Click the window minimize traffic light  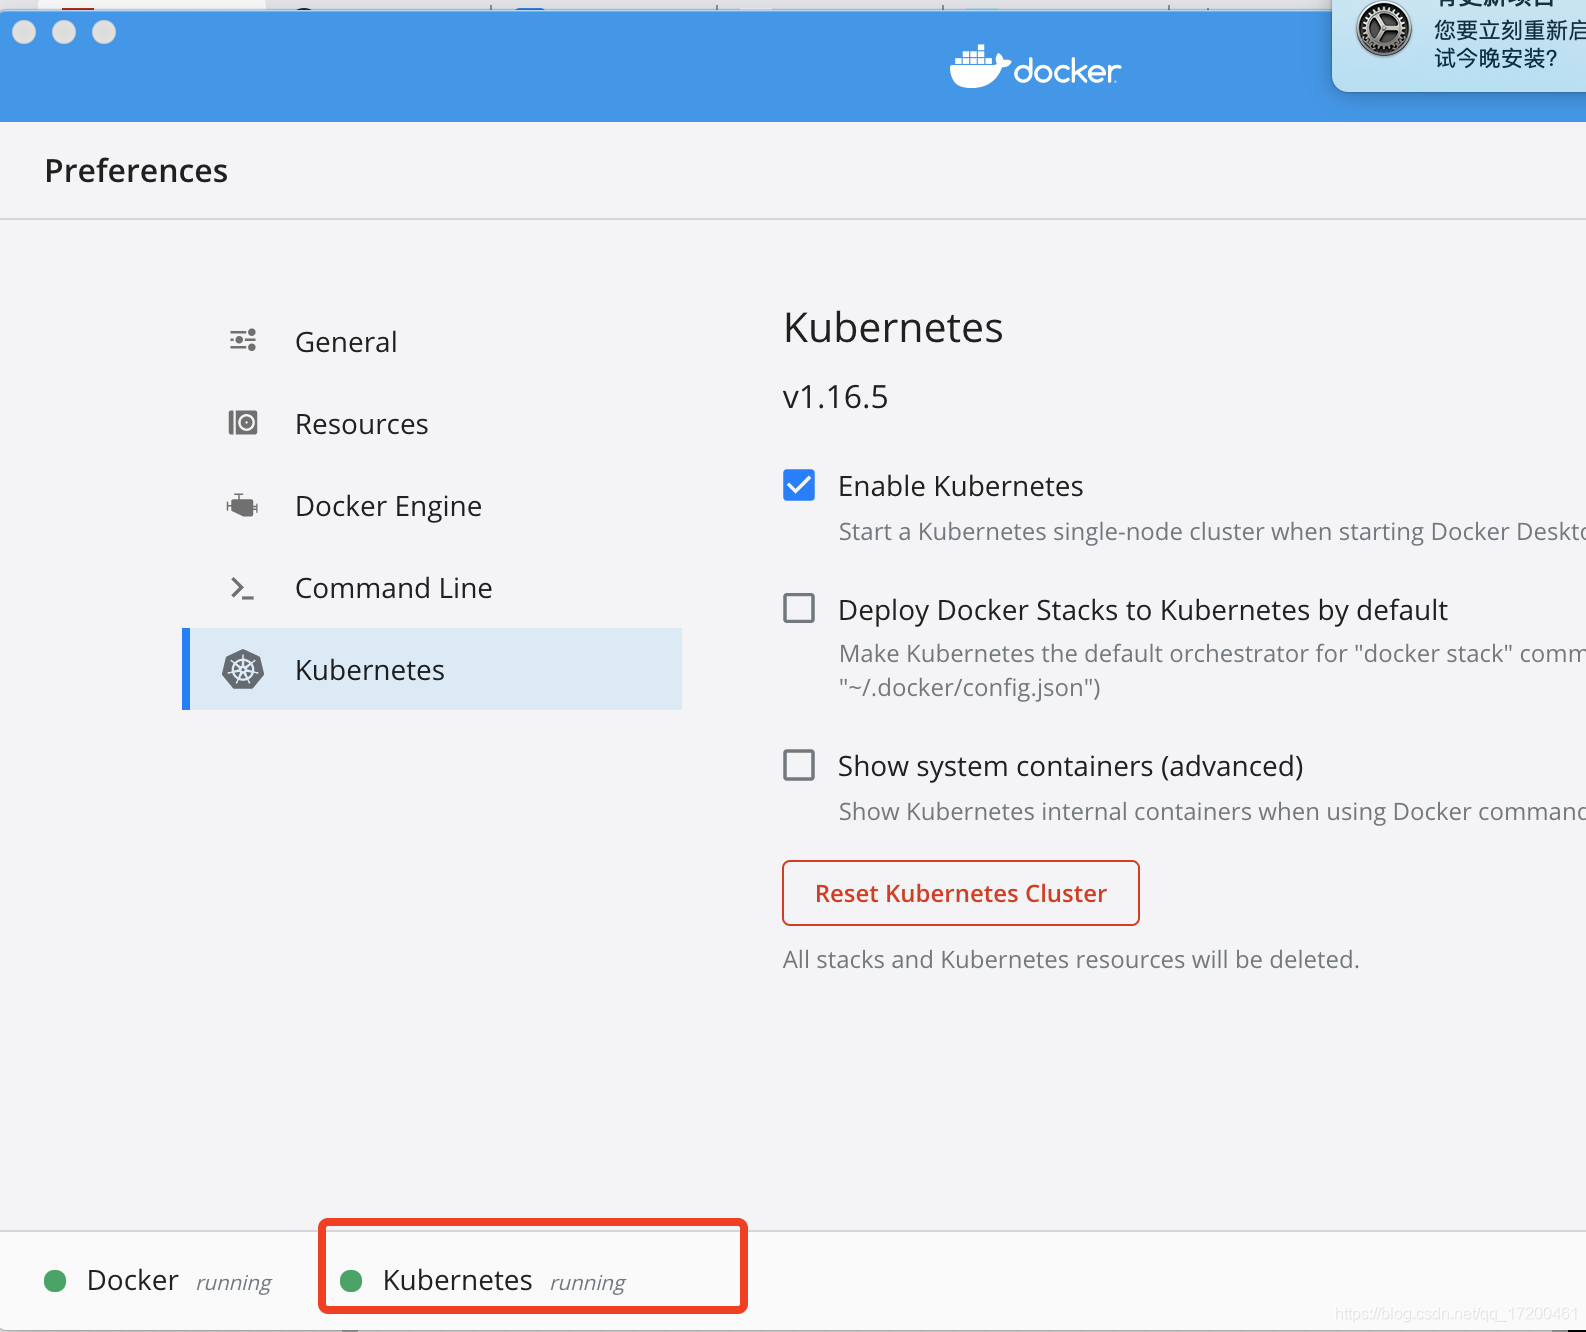click(x=64, y=32)
